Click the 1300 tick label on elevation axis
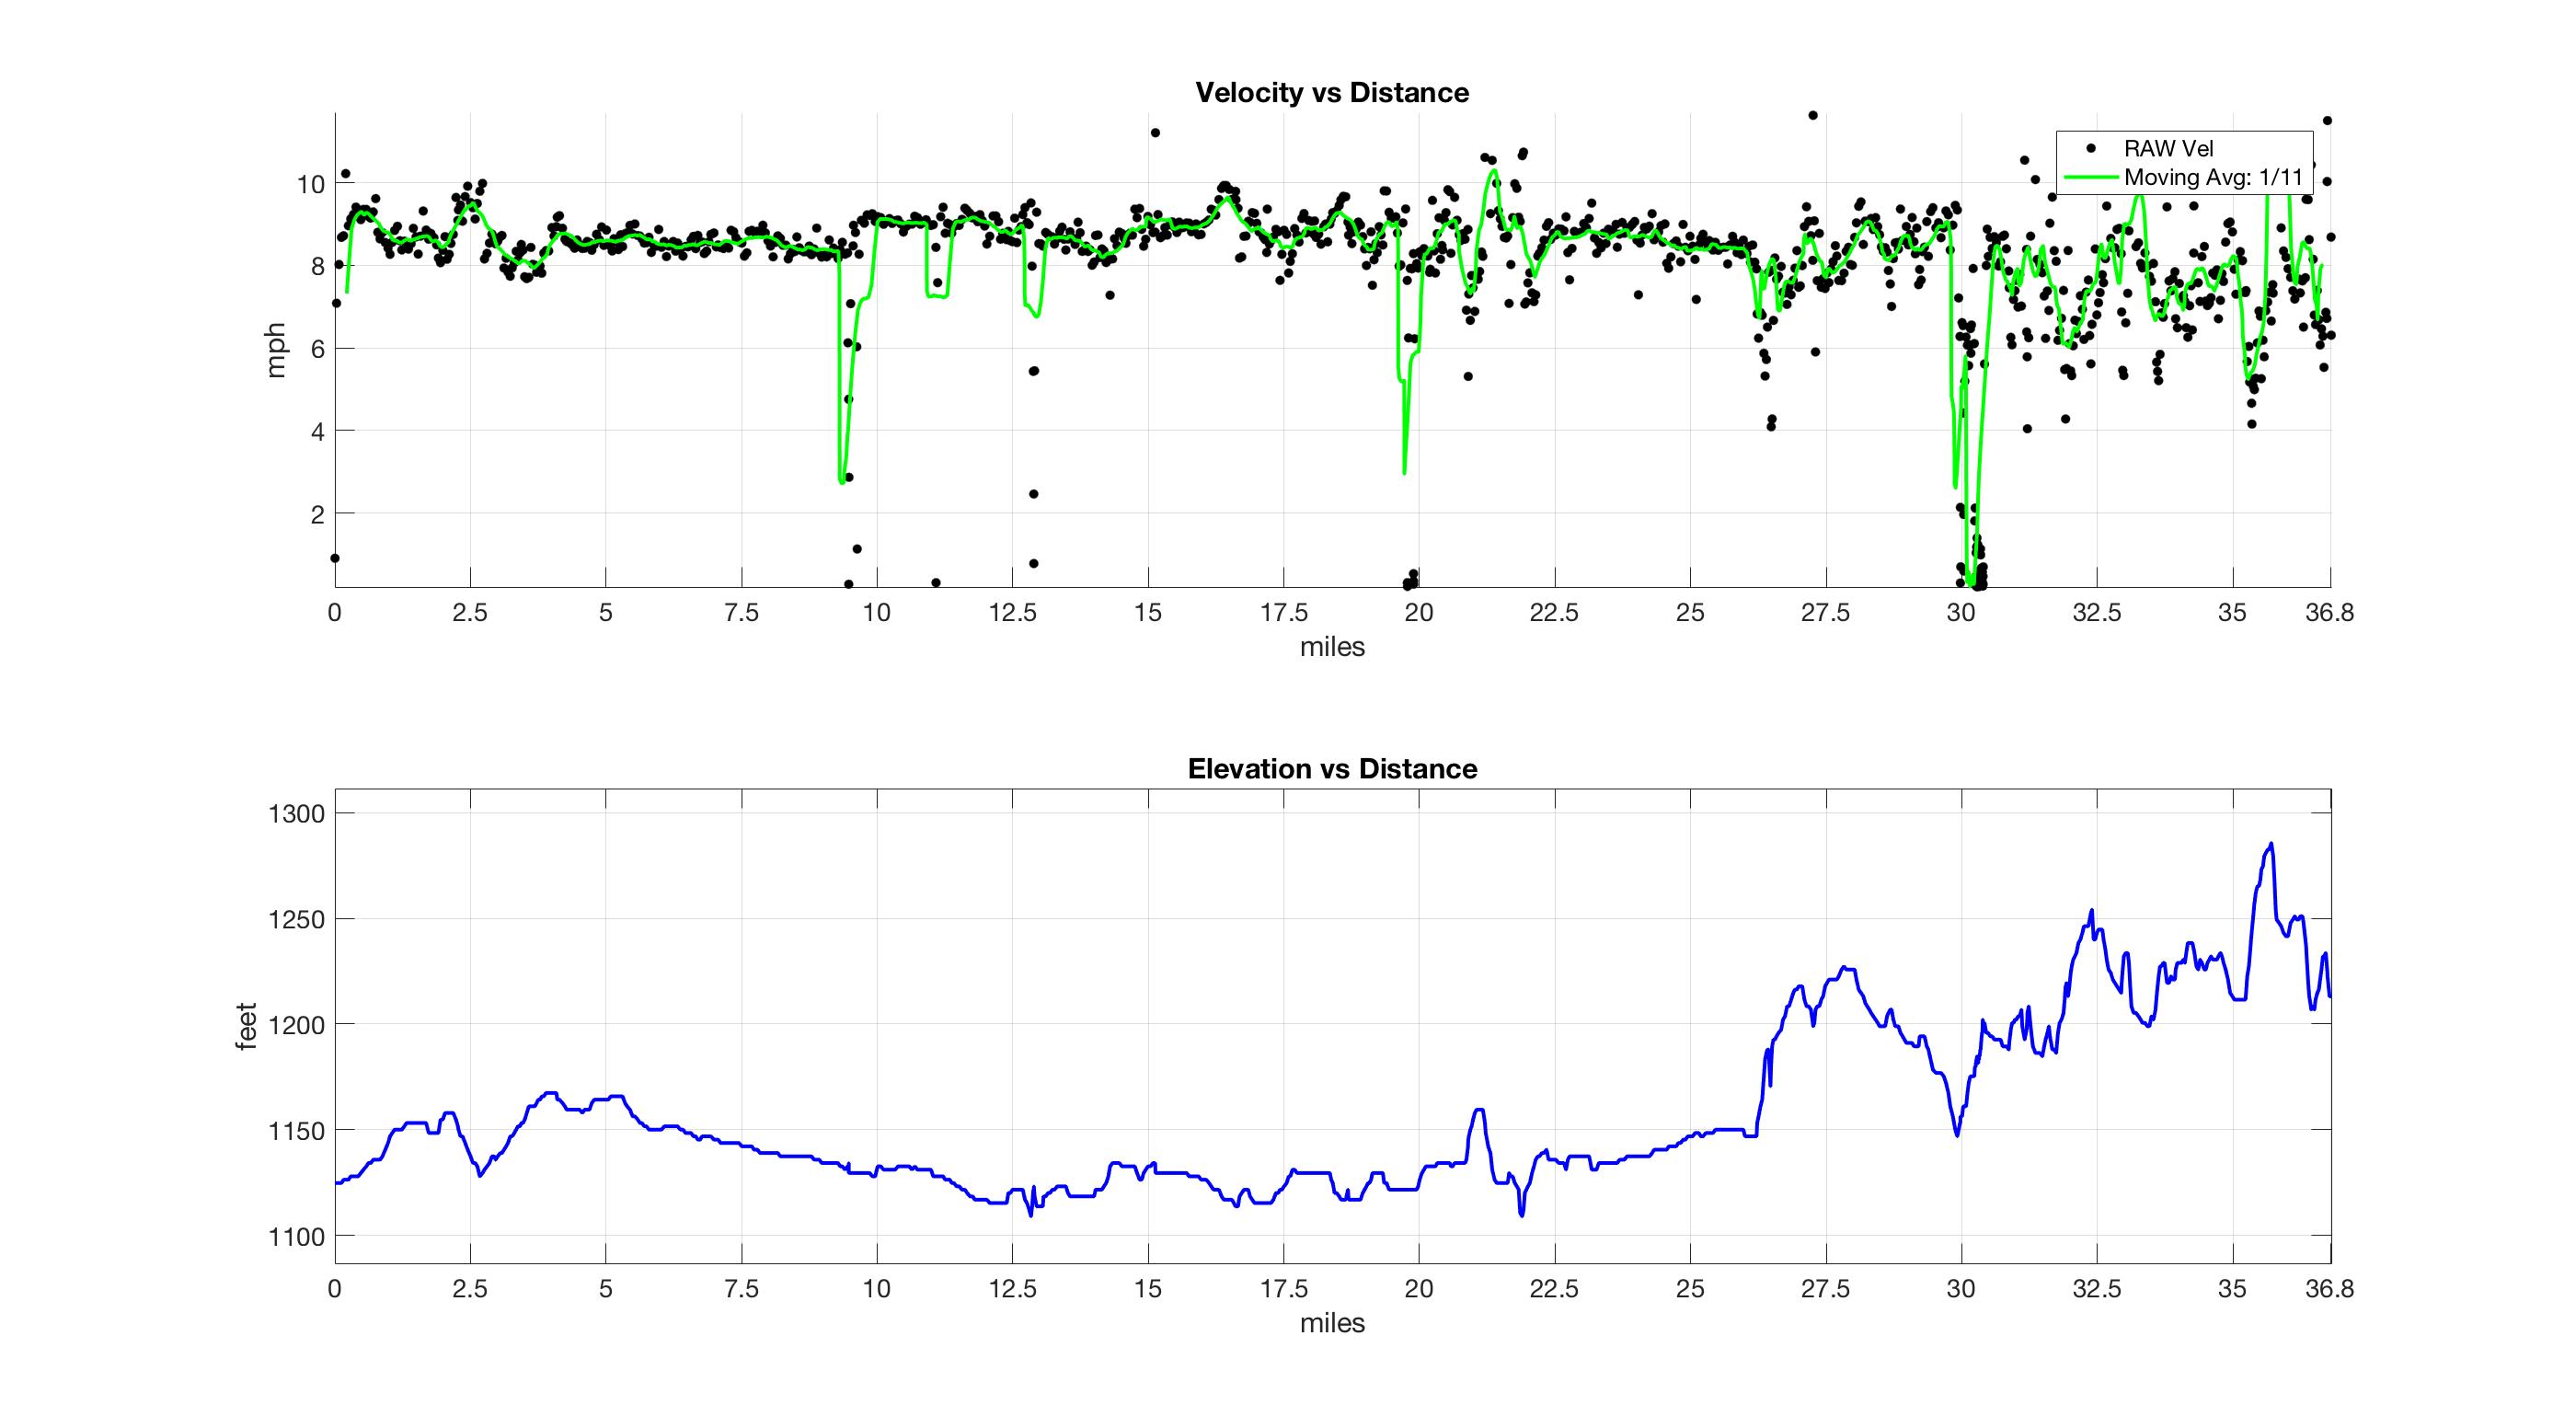The height and width of the screenshot is (1428, 2576). coord(297,814)
